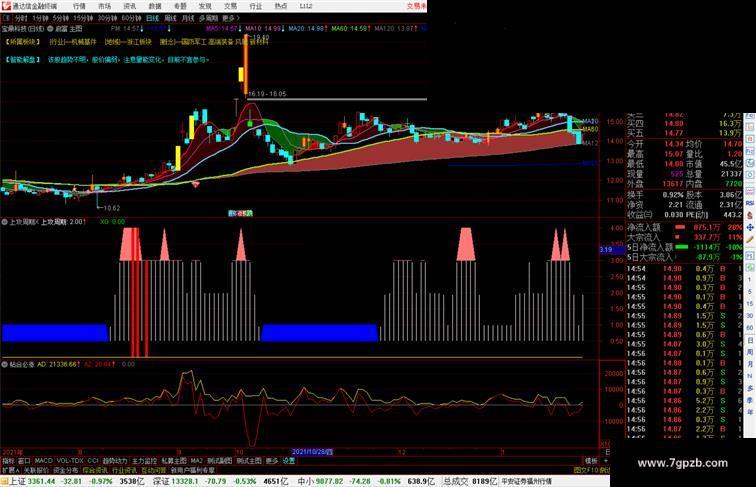The height and width of the screenshot is (487, 756).
Task: Switch chart to 1分钟 period
Action: pyautogui.click(x=40, y=18)
